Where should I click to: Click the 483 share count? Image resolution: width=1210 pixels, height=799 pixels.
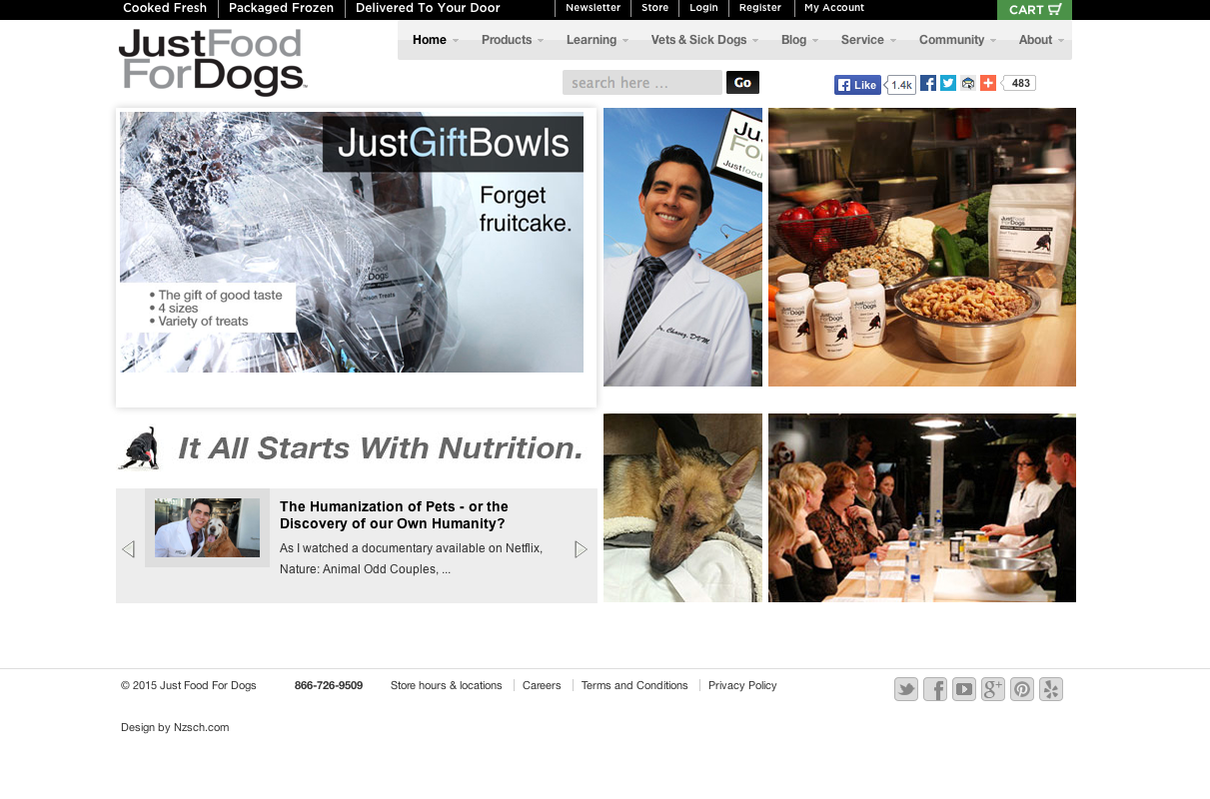(1020, 83)
